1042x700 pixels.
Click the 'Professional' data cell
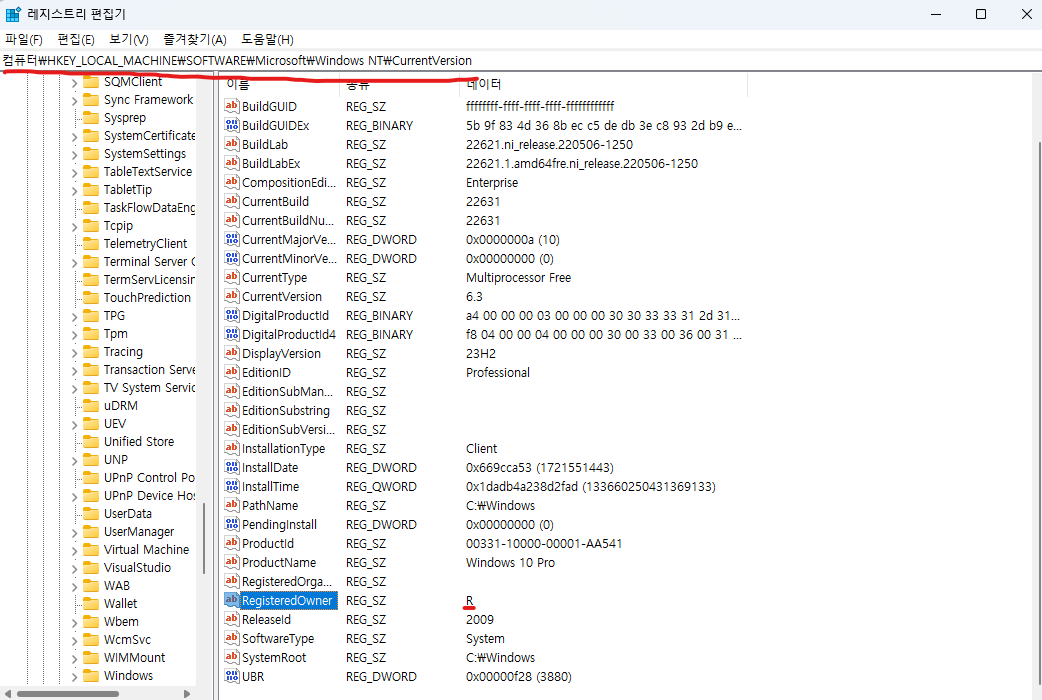point(498,373)
